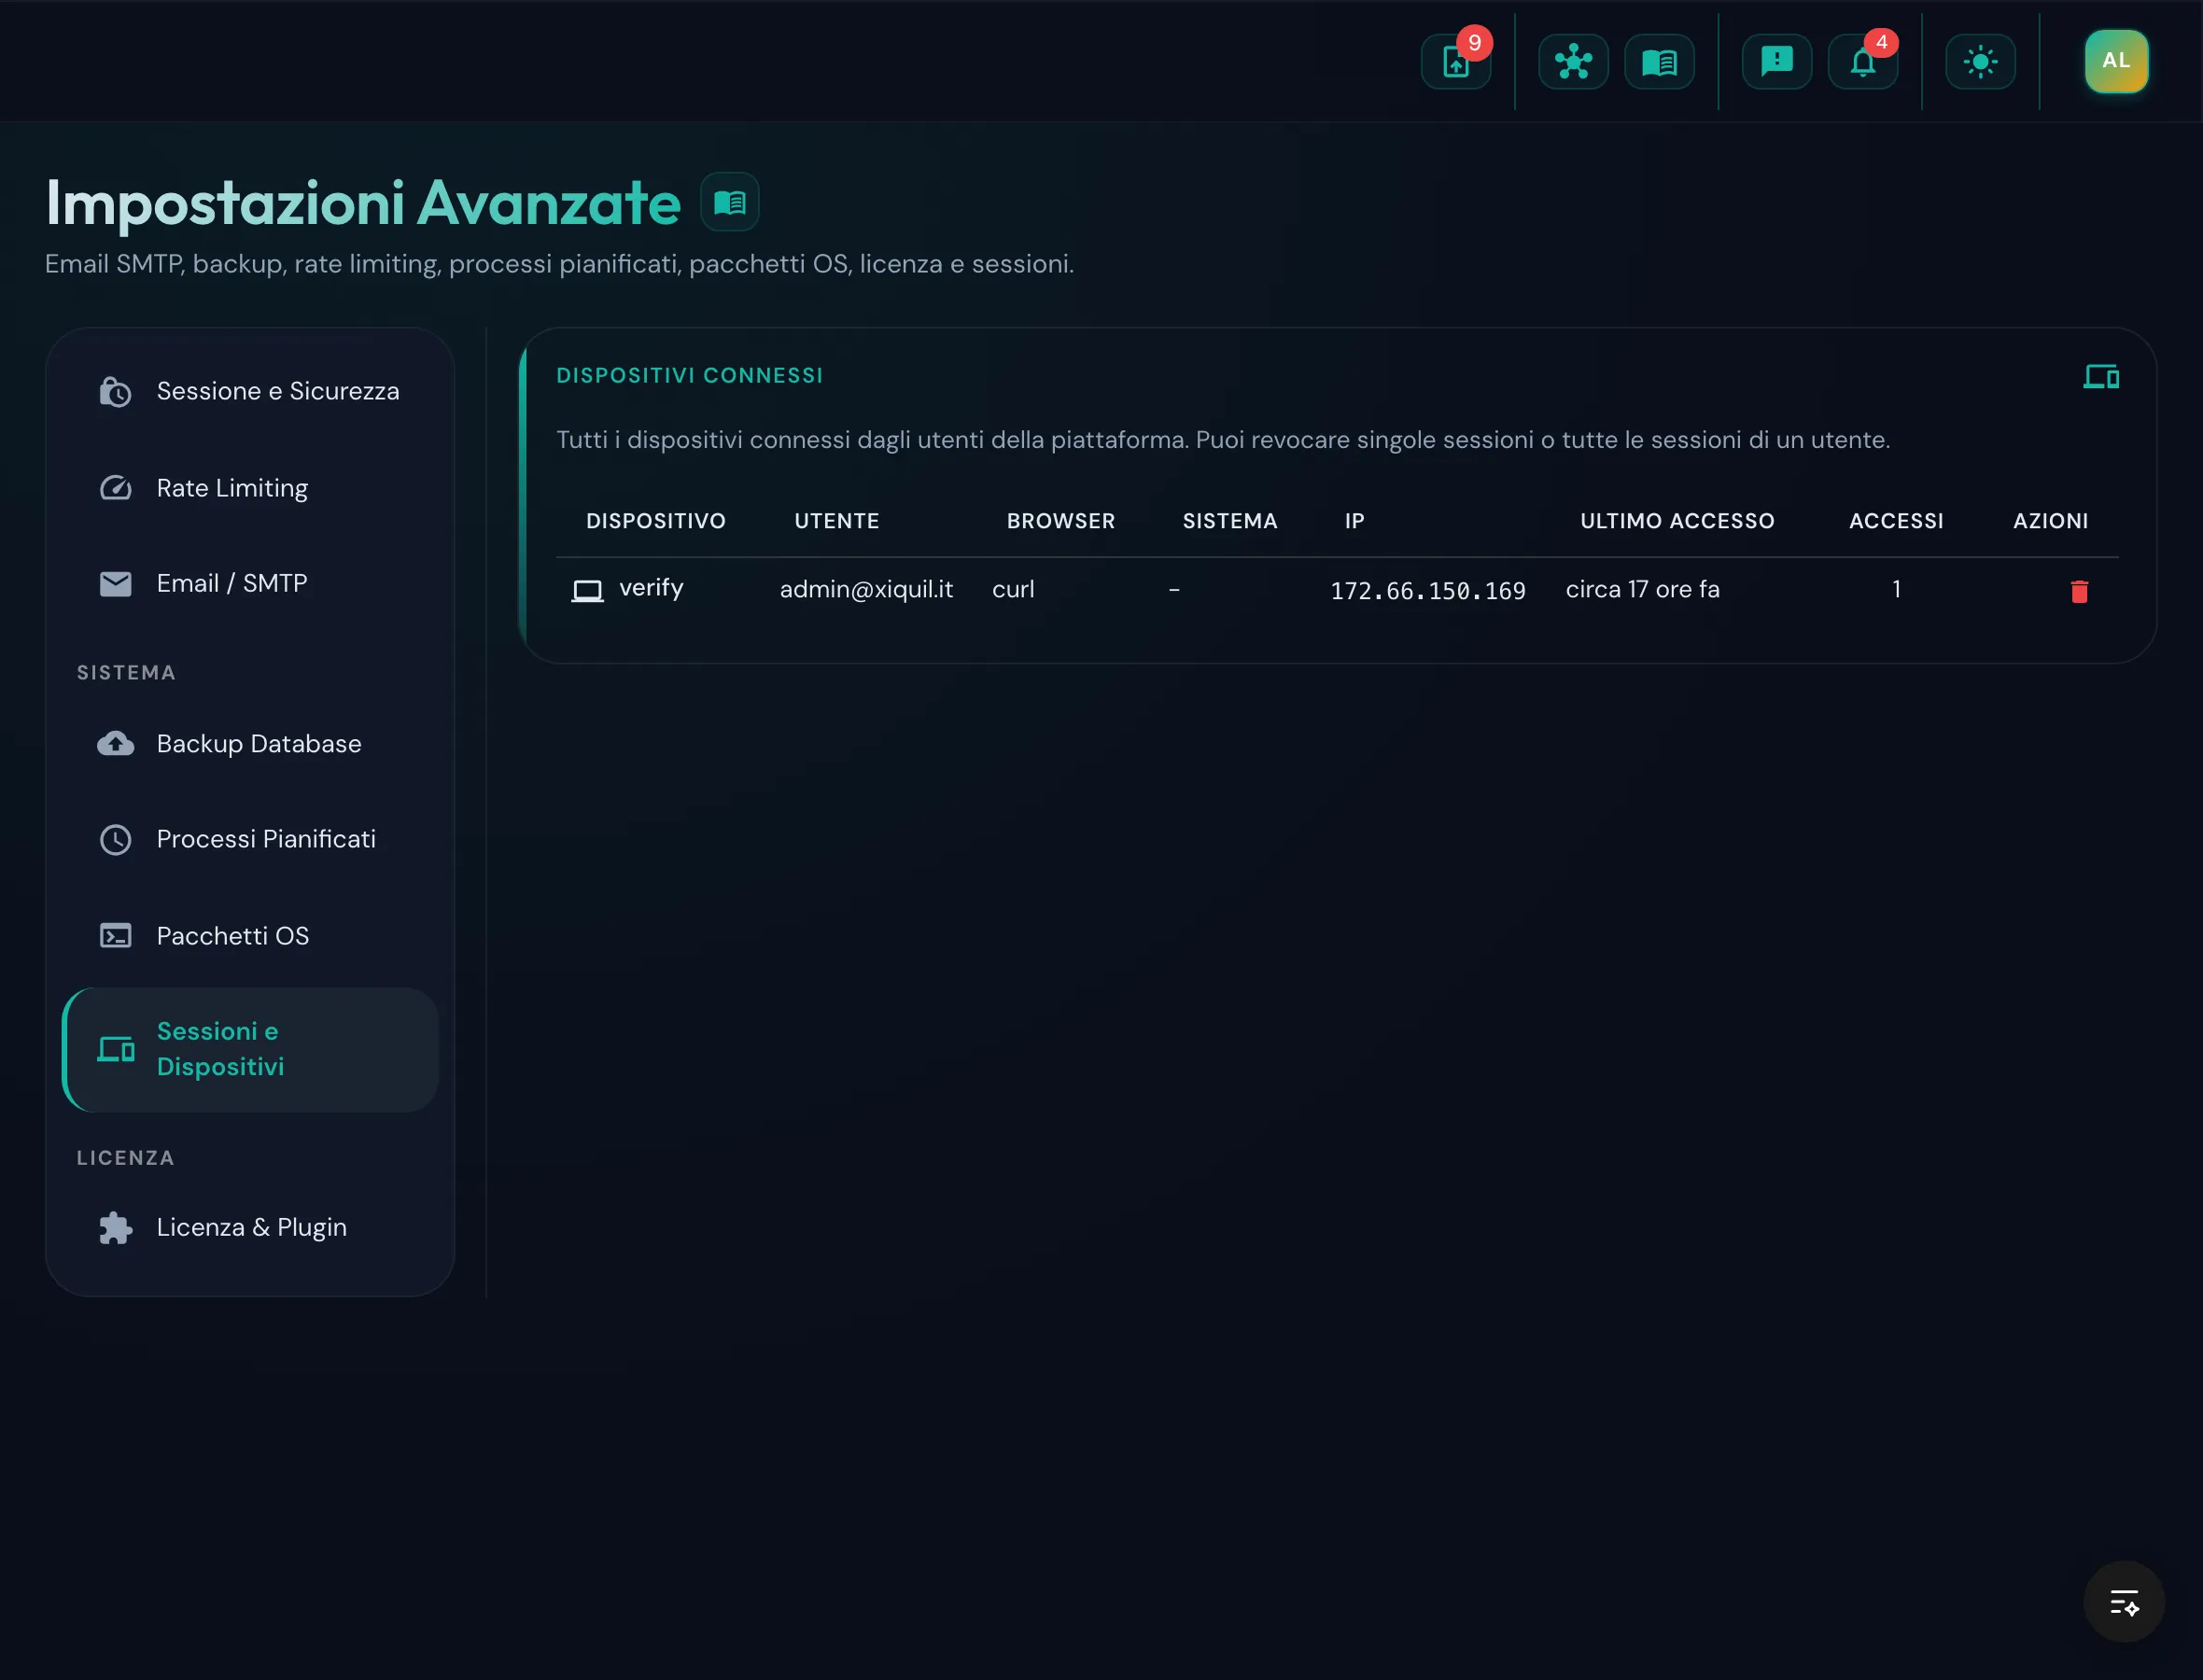Open Sessione e Sicurezza section
The width and height of the screenshot is (2203, 1680).
point(250,391)
